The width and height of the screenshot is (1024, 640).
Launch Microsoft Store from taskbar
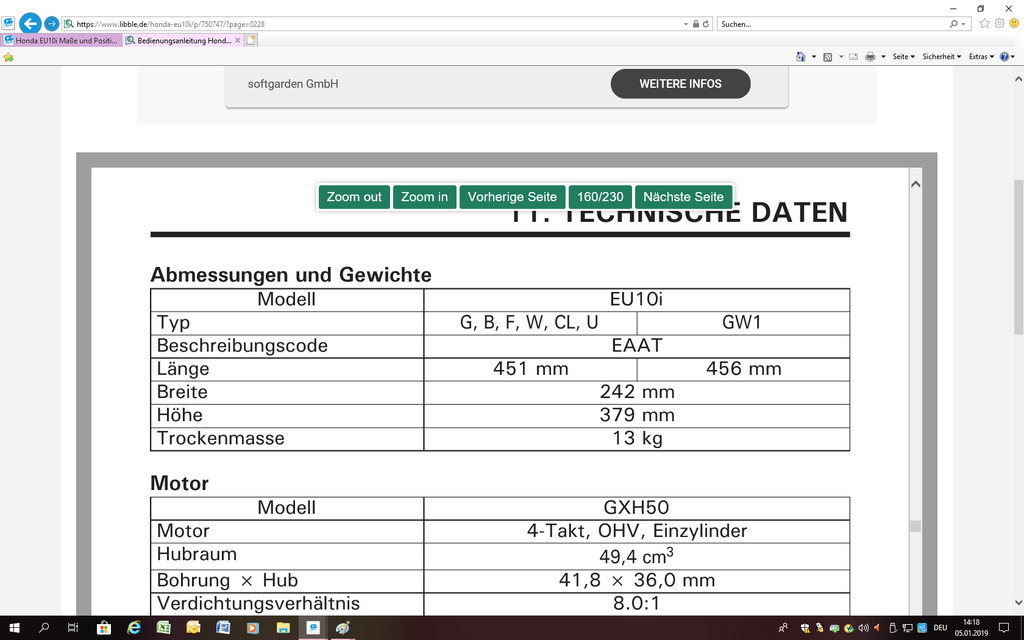pos(104,628)
